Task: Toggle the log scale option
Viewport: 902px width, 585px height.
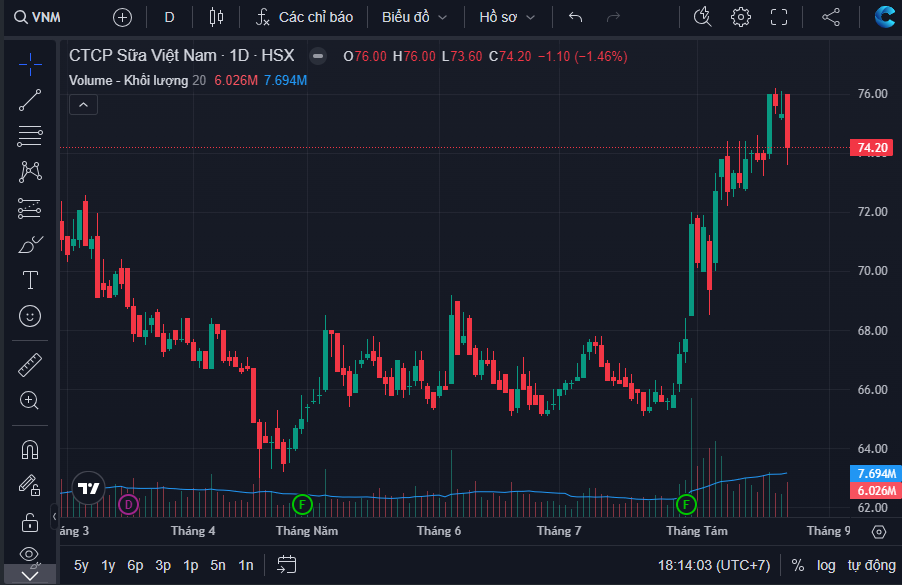Action: click(826, 565)
